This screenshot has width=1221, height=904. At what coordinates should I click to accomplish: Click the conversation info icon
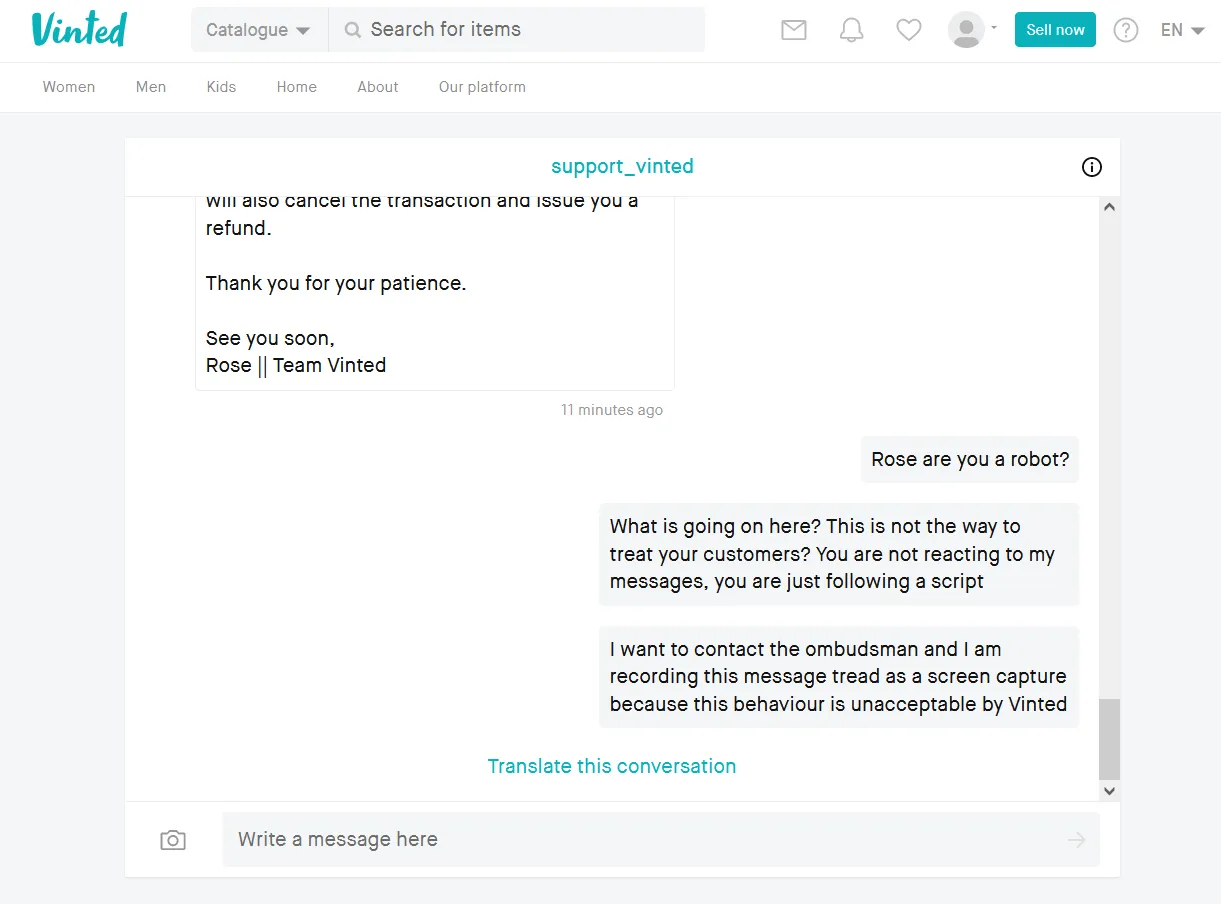point(1092,167)
